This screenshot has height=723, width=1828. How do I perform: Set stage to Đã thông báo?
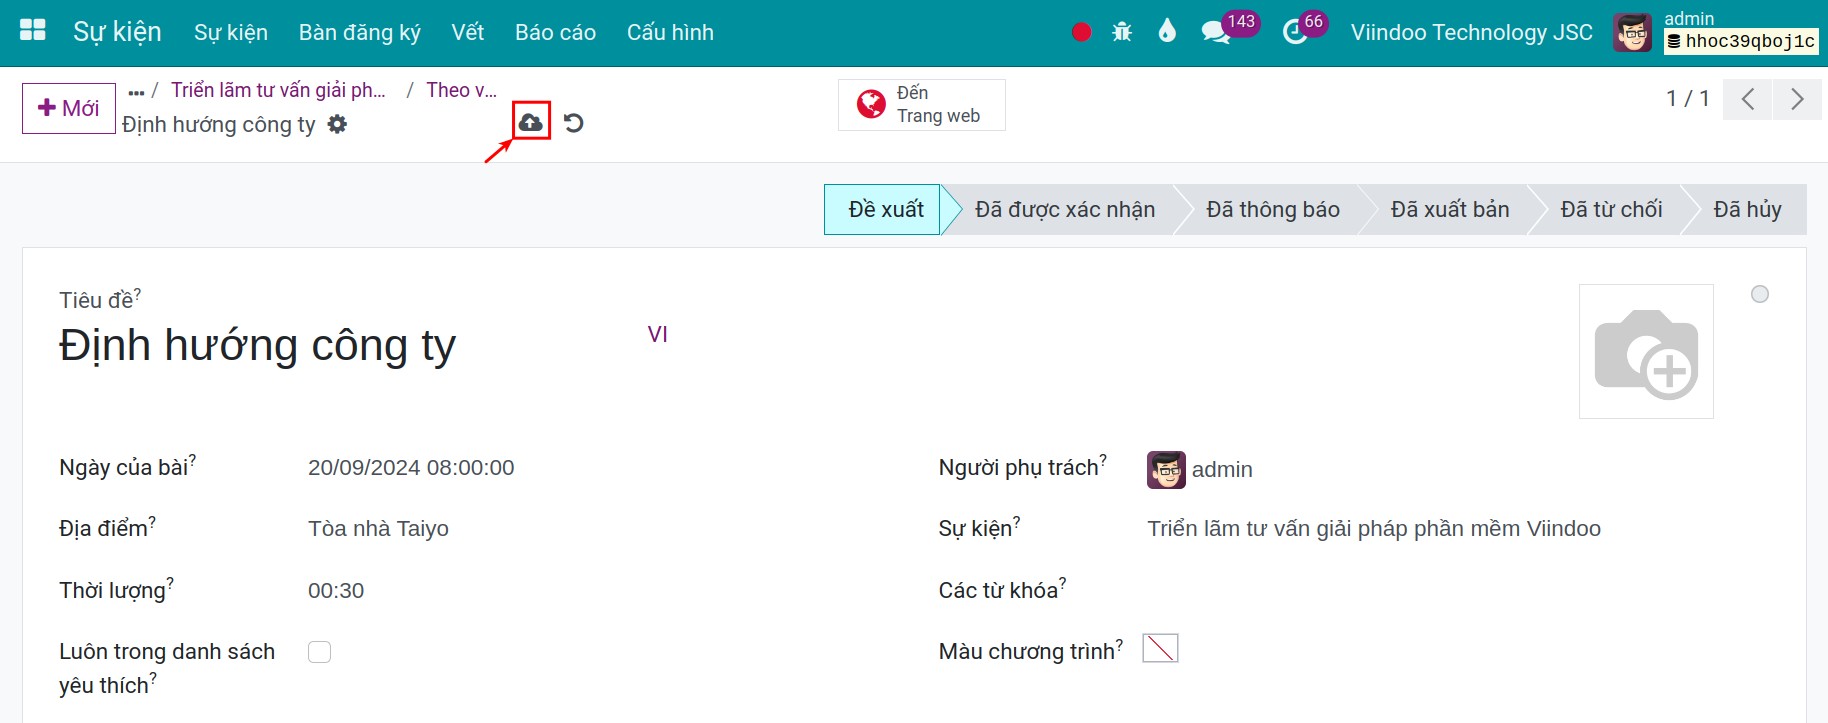(x=1273, y=209)
